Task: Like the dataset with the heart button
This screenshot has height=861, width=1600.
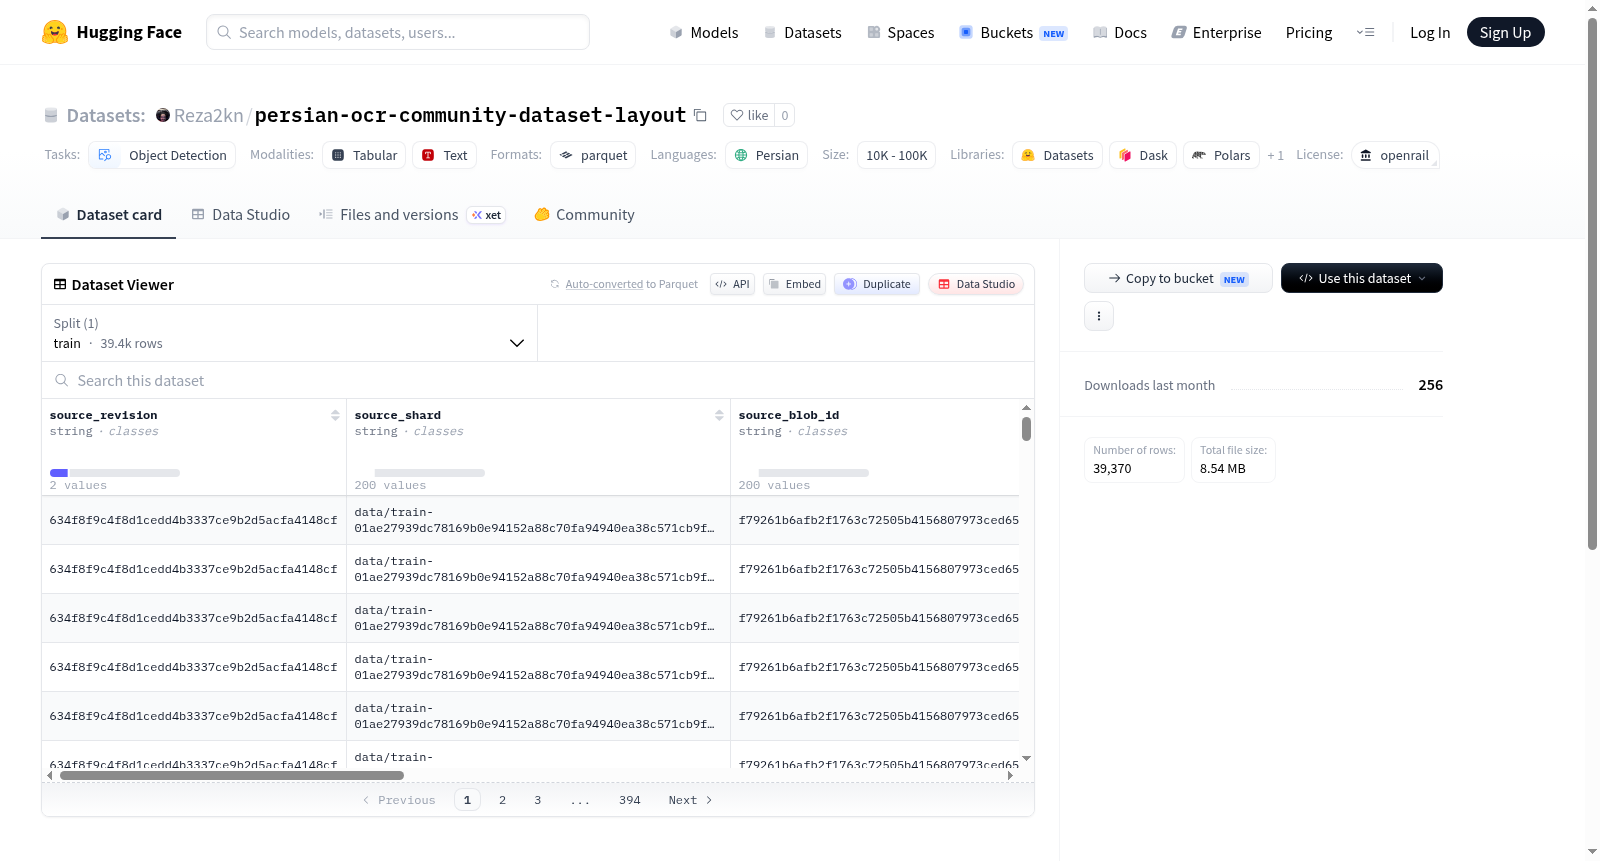Action: 749,115
